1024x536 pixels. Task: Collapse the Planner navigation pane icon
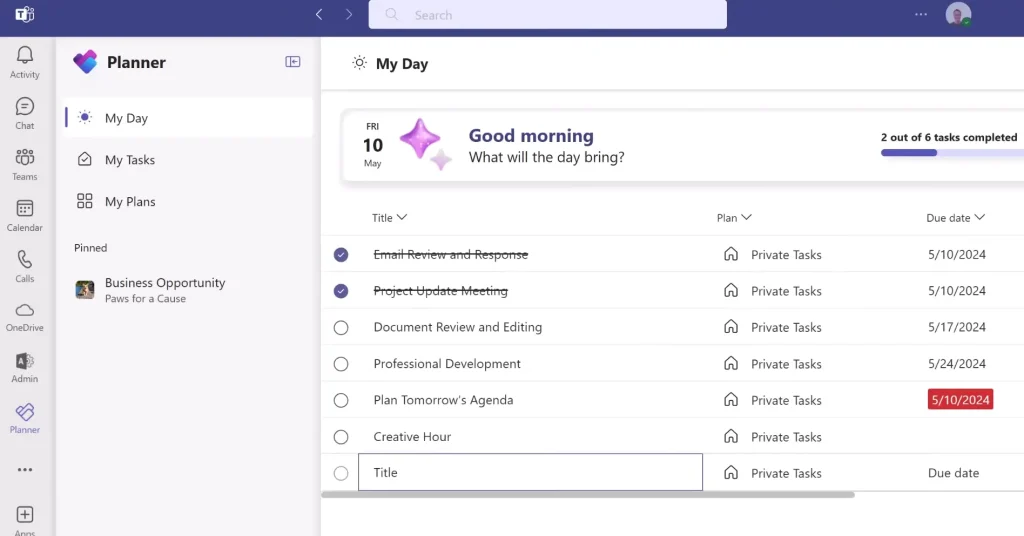coord(293,62)
